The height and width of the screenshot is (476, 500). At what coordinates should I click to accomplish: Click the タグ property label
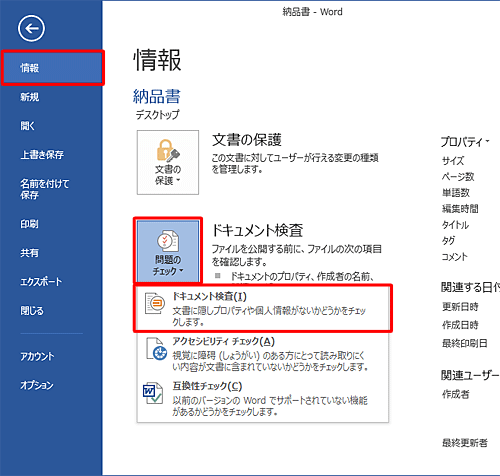click(x=448, y=241)
